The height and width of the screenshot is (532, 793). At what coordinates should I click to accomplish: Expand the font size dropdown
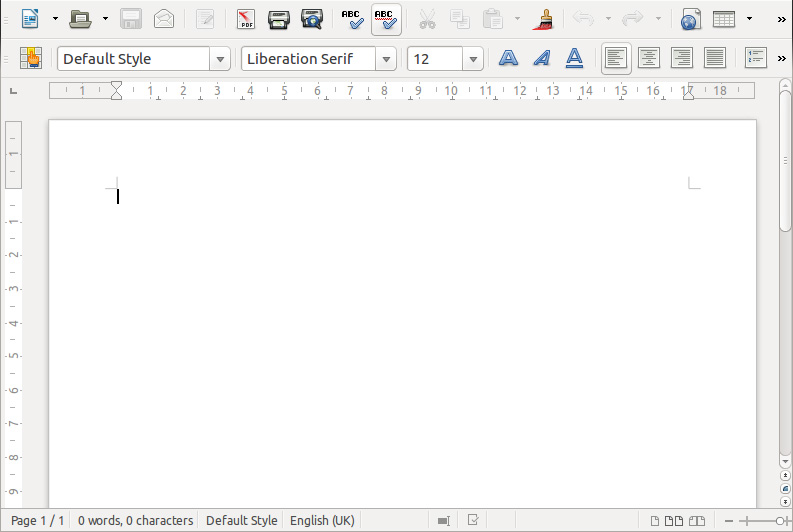[473, 59]
